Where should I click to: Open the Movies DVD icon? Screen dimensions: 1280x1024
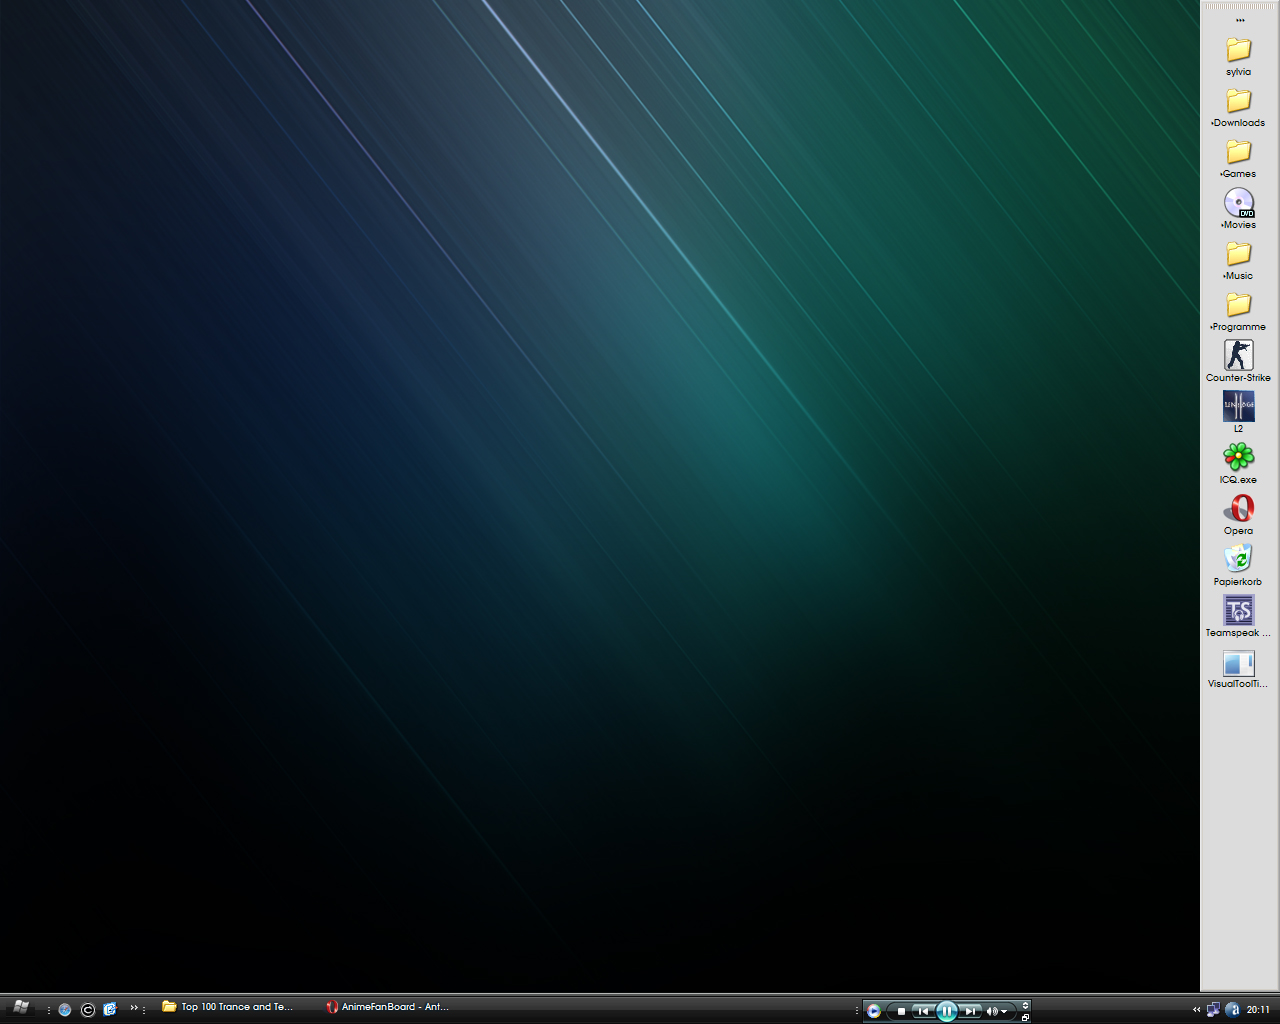tap(1238, 203)
